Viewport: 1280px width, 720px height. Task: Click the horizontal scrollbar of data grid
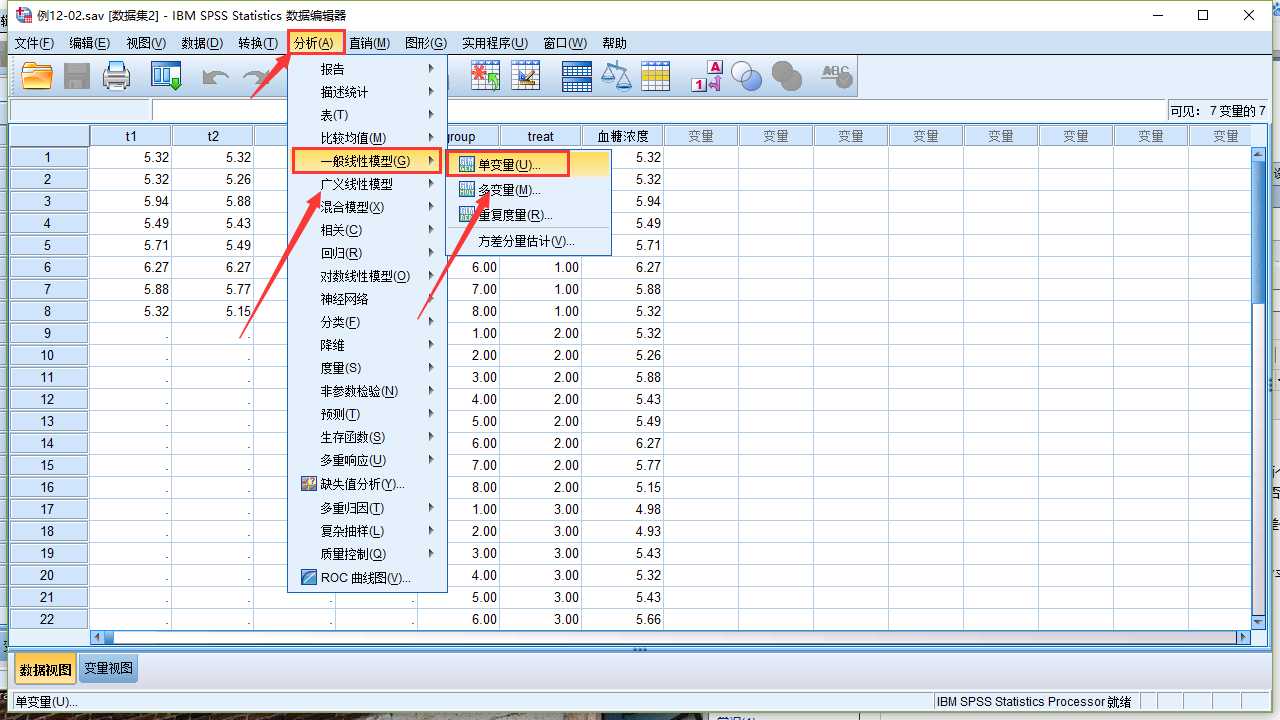click(670, 637)
